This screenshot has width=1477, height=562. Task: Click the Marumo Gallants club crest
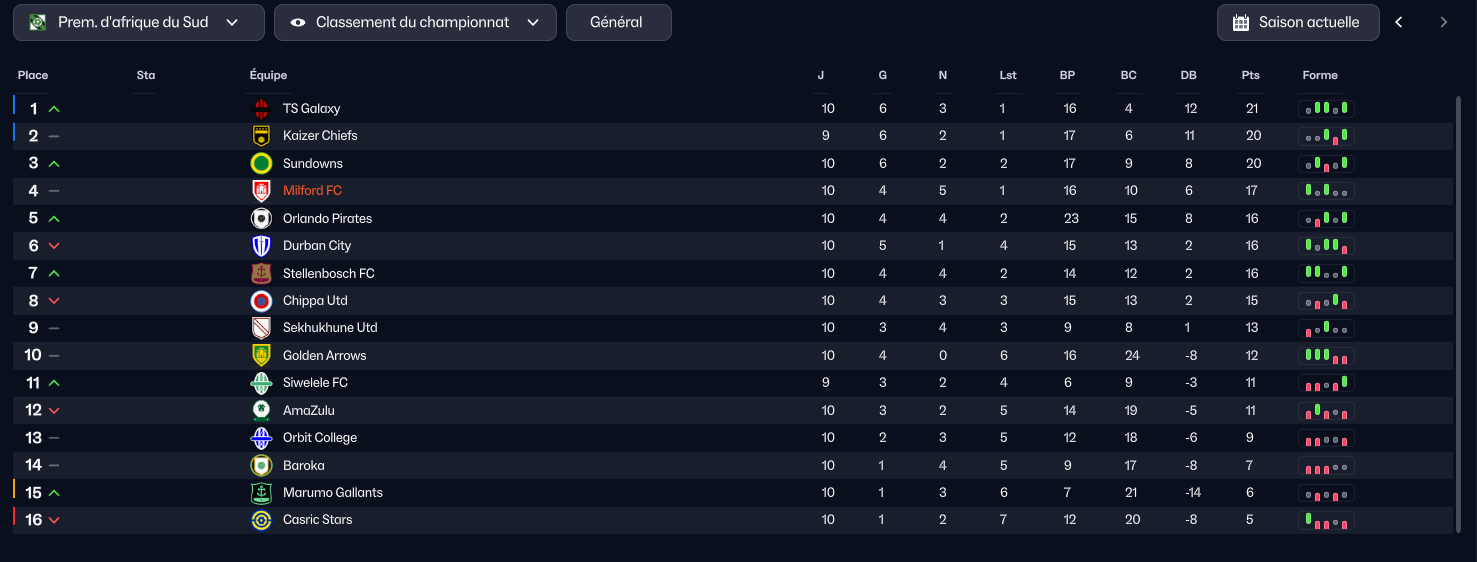click(261, 492)
